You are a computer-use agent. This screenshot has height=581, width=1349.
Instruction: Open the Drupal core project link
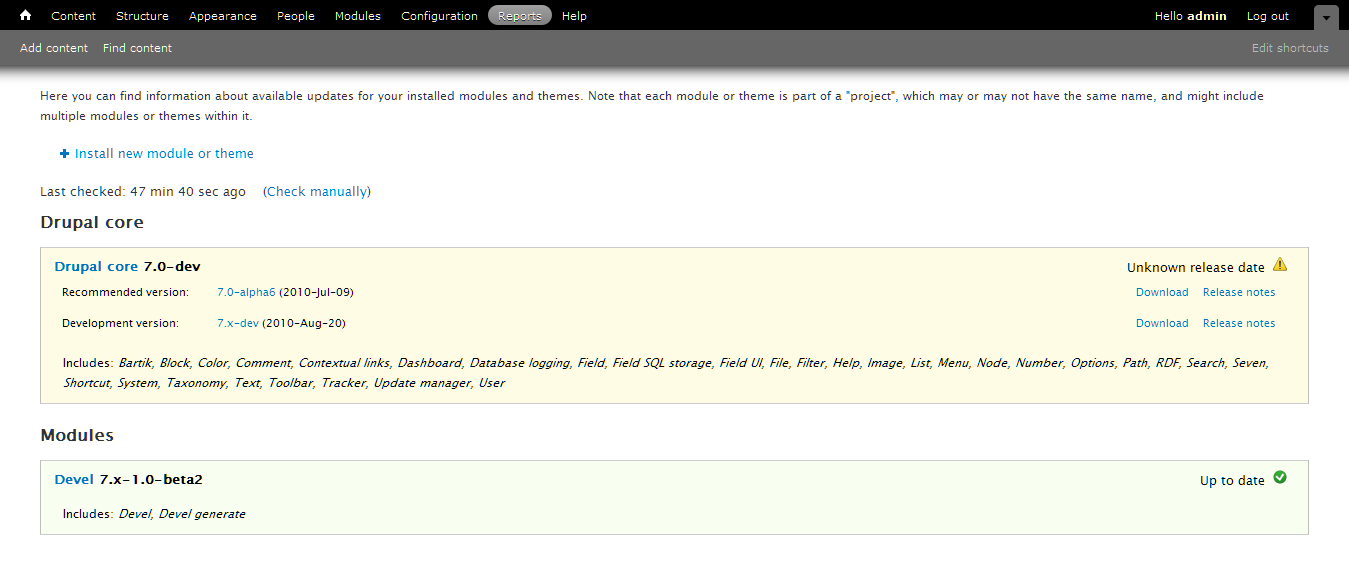tap(96, 267)
